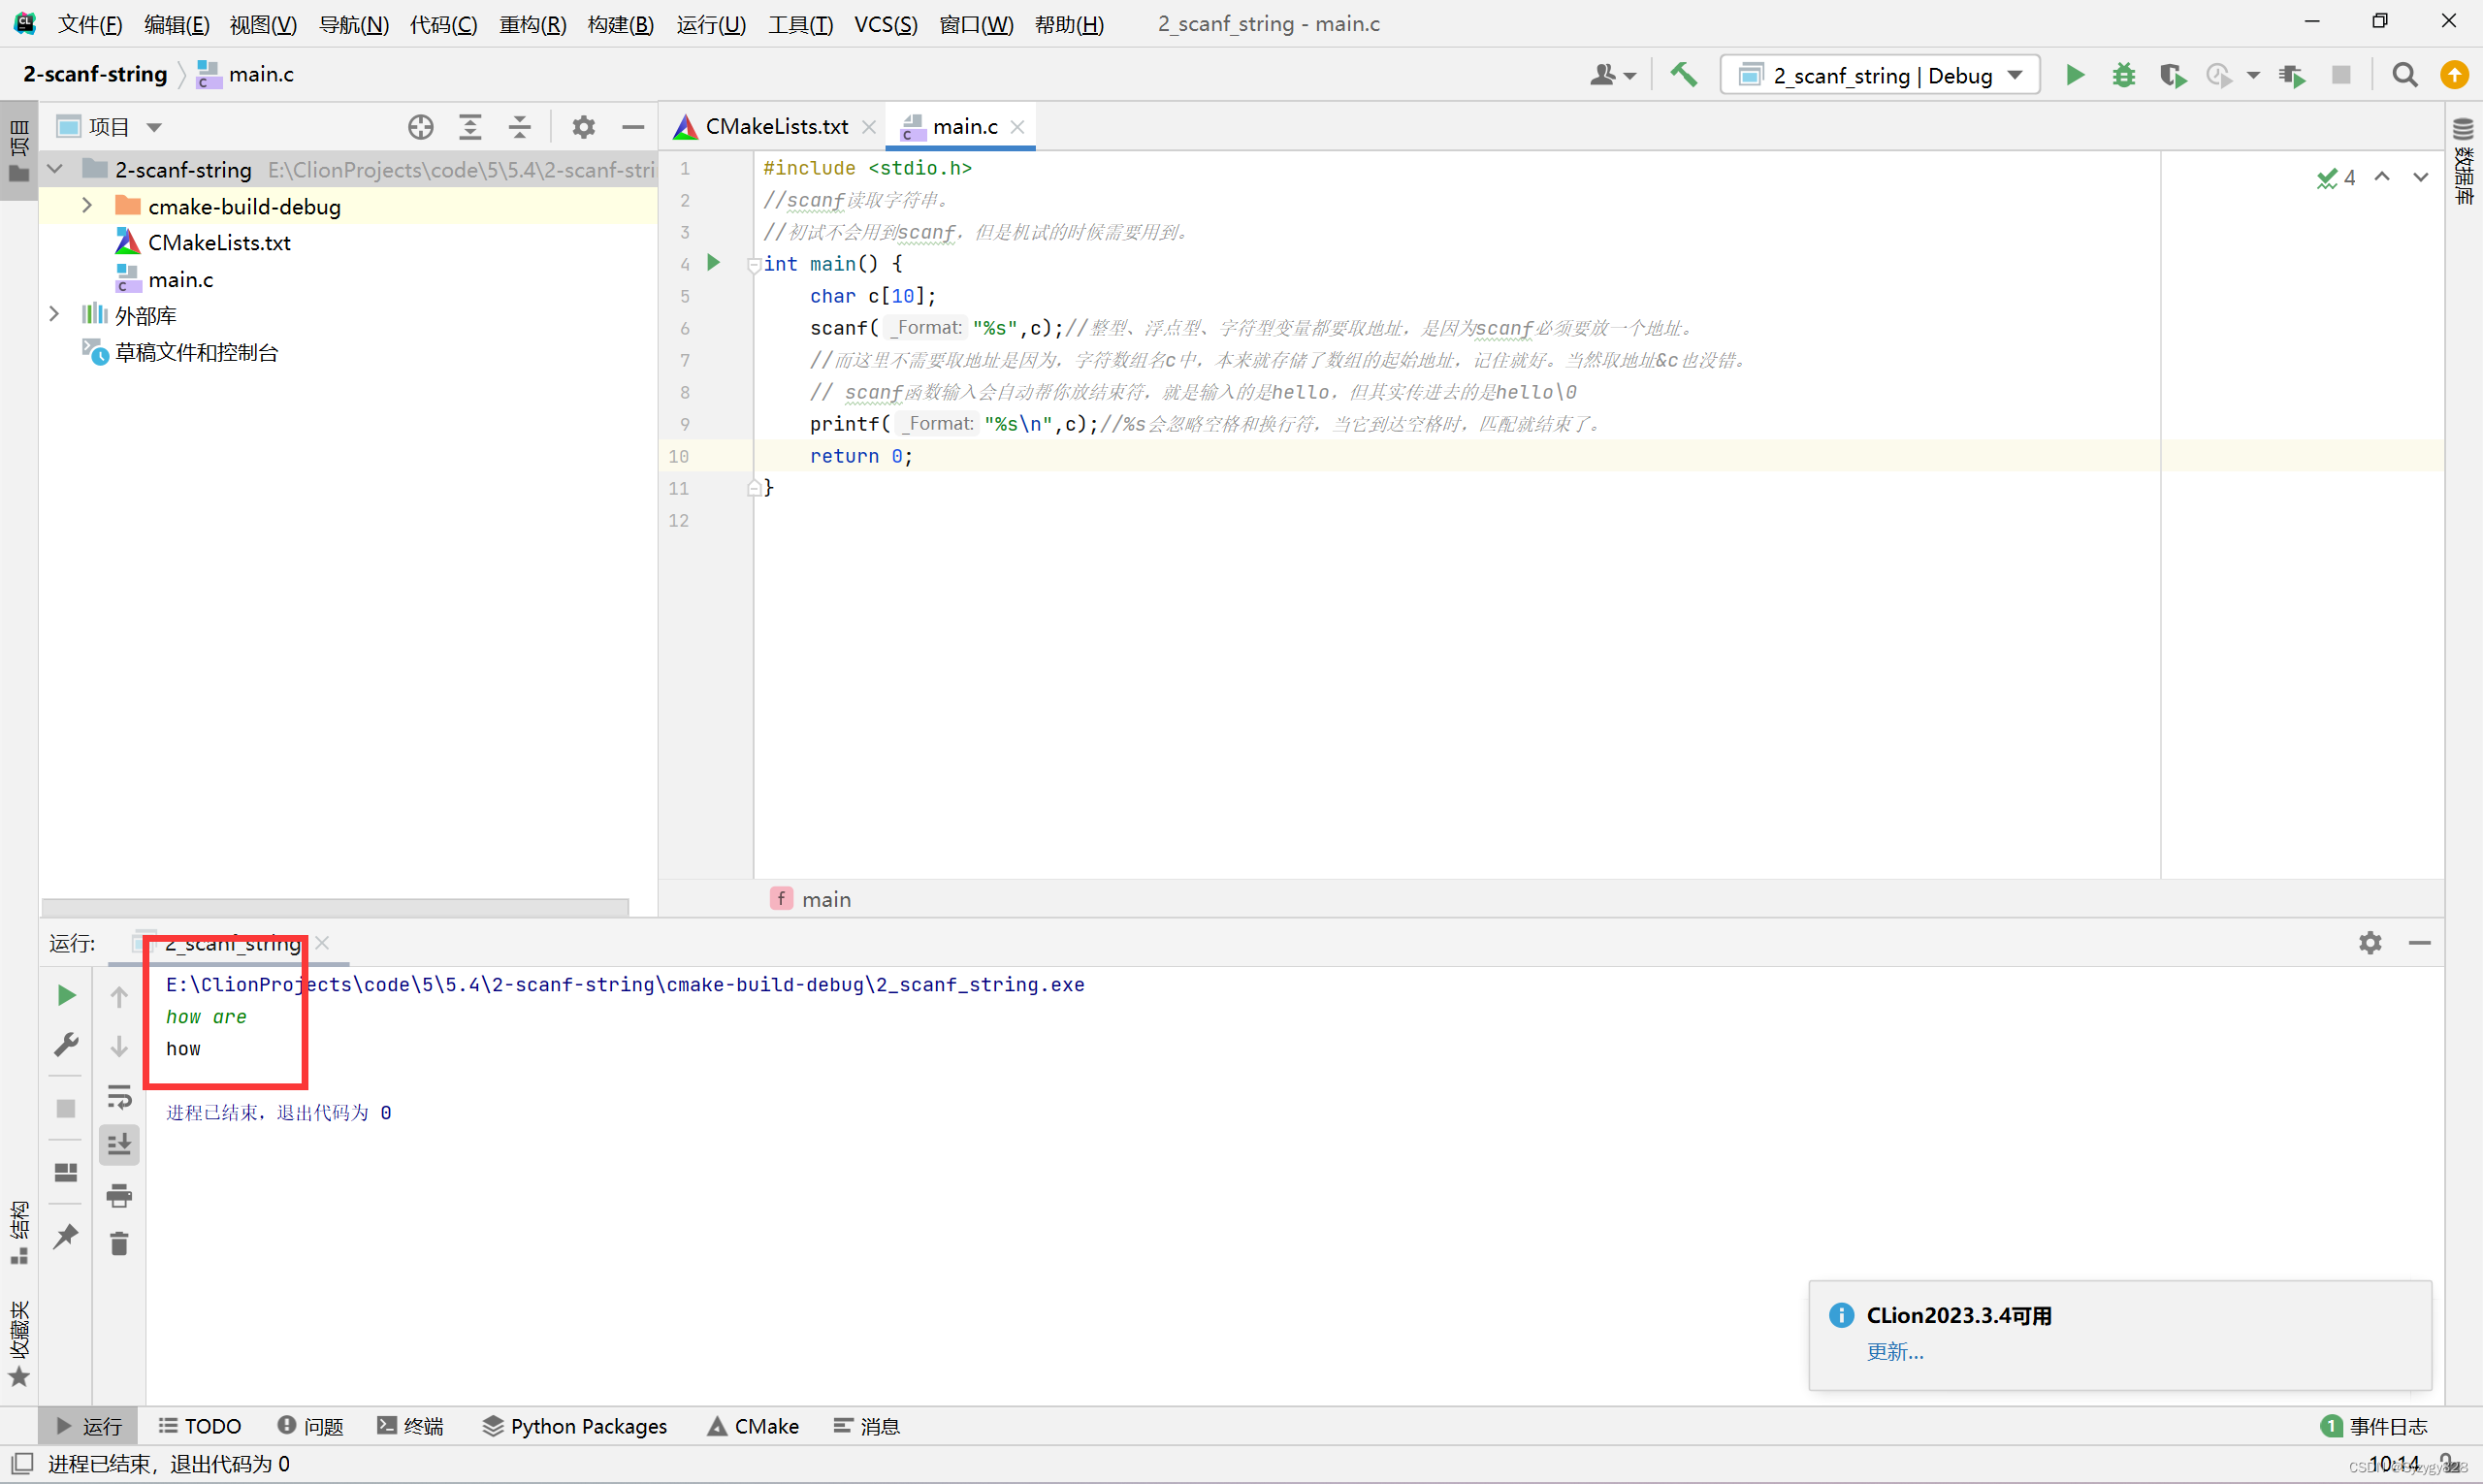This screenshot has height=1484, width=2483.
Task: Open project panel settings gear
Action: 584,127
